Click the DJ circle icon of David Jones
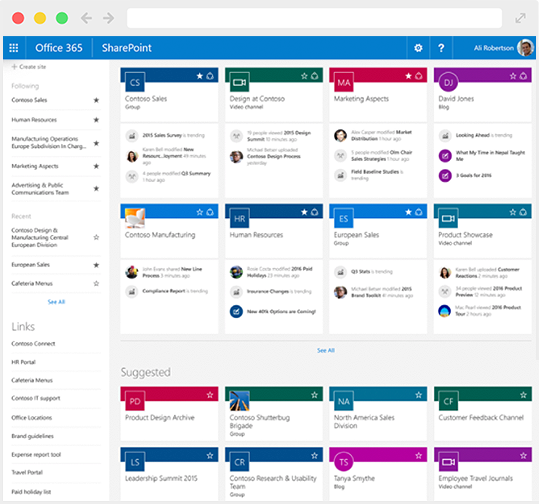 [x=448, y=82]
